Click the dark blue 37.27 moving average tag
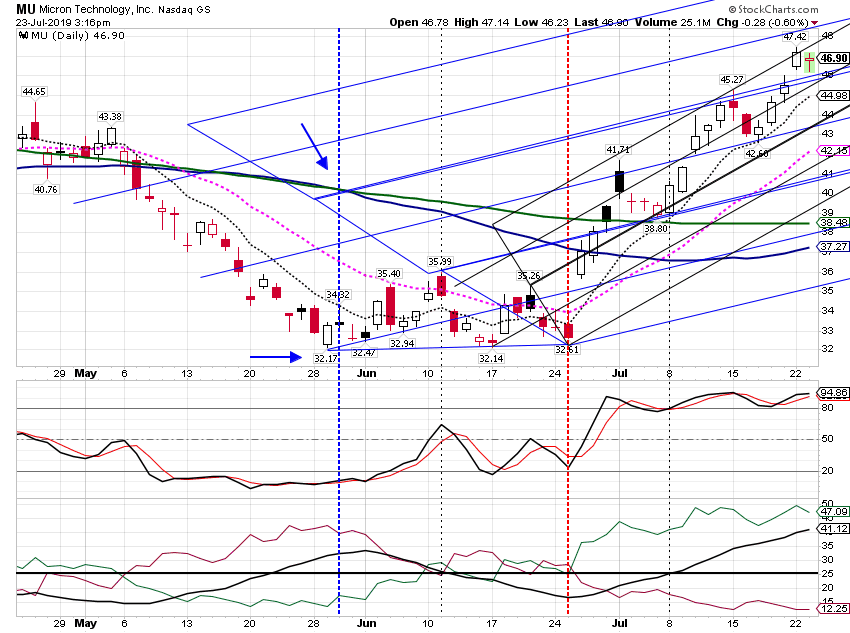 (x=834, y=247)
